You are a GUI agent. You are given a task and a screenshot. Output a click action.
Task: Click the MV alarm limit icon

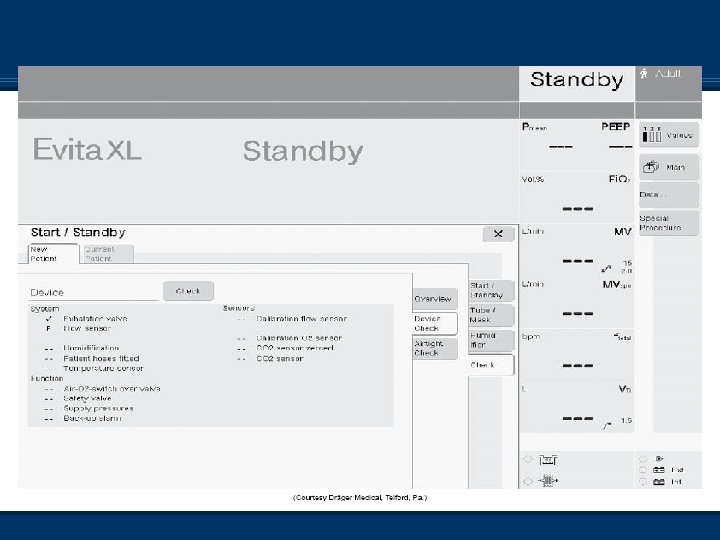tap(607, 269)
